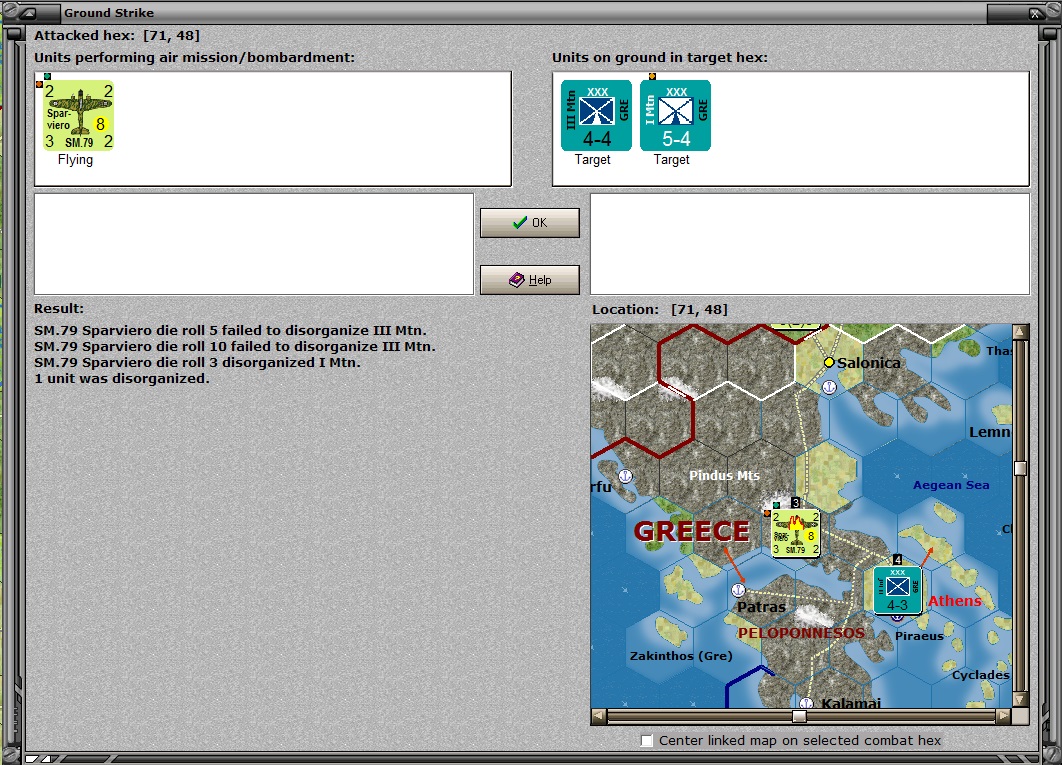
Task: Click result line 'die roll 3 disorganized I Mtn'
Action: point(197,363)
